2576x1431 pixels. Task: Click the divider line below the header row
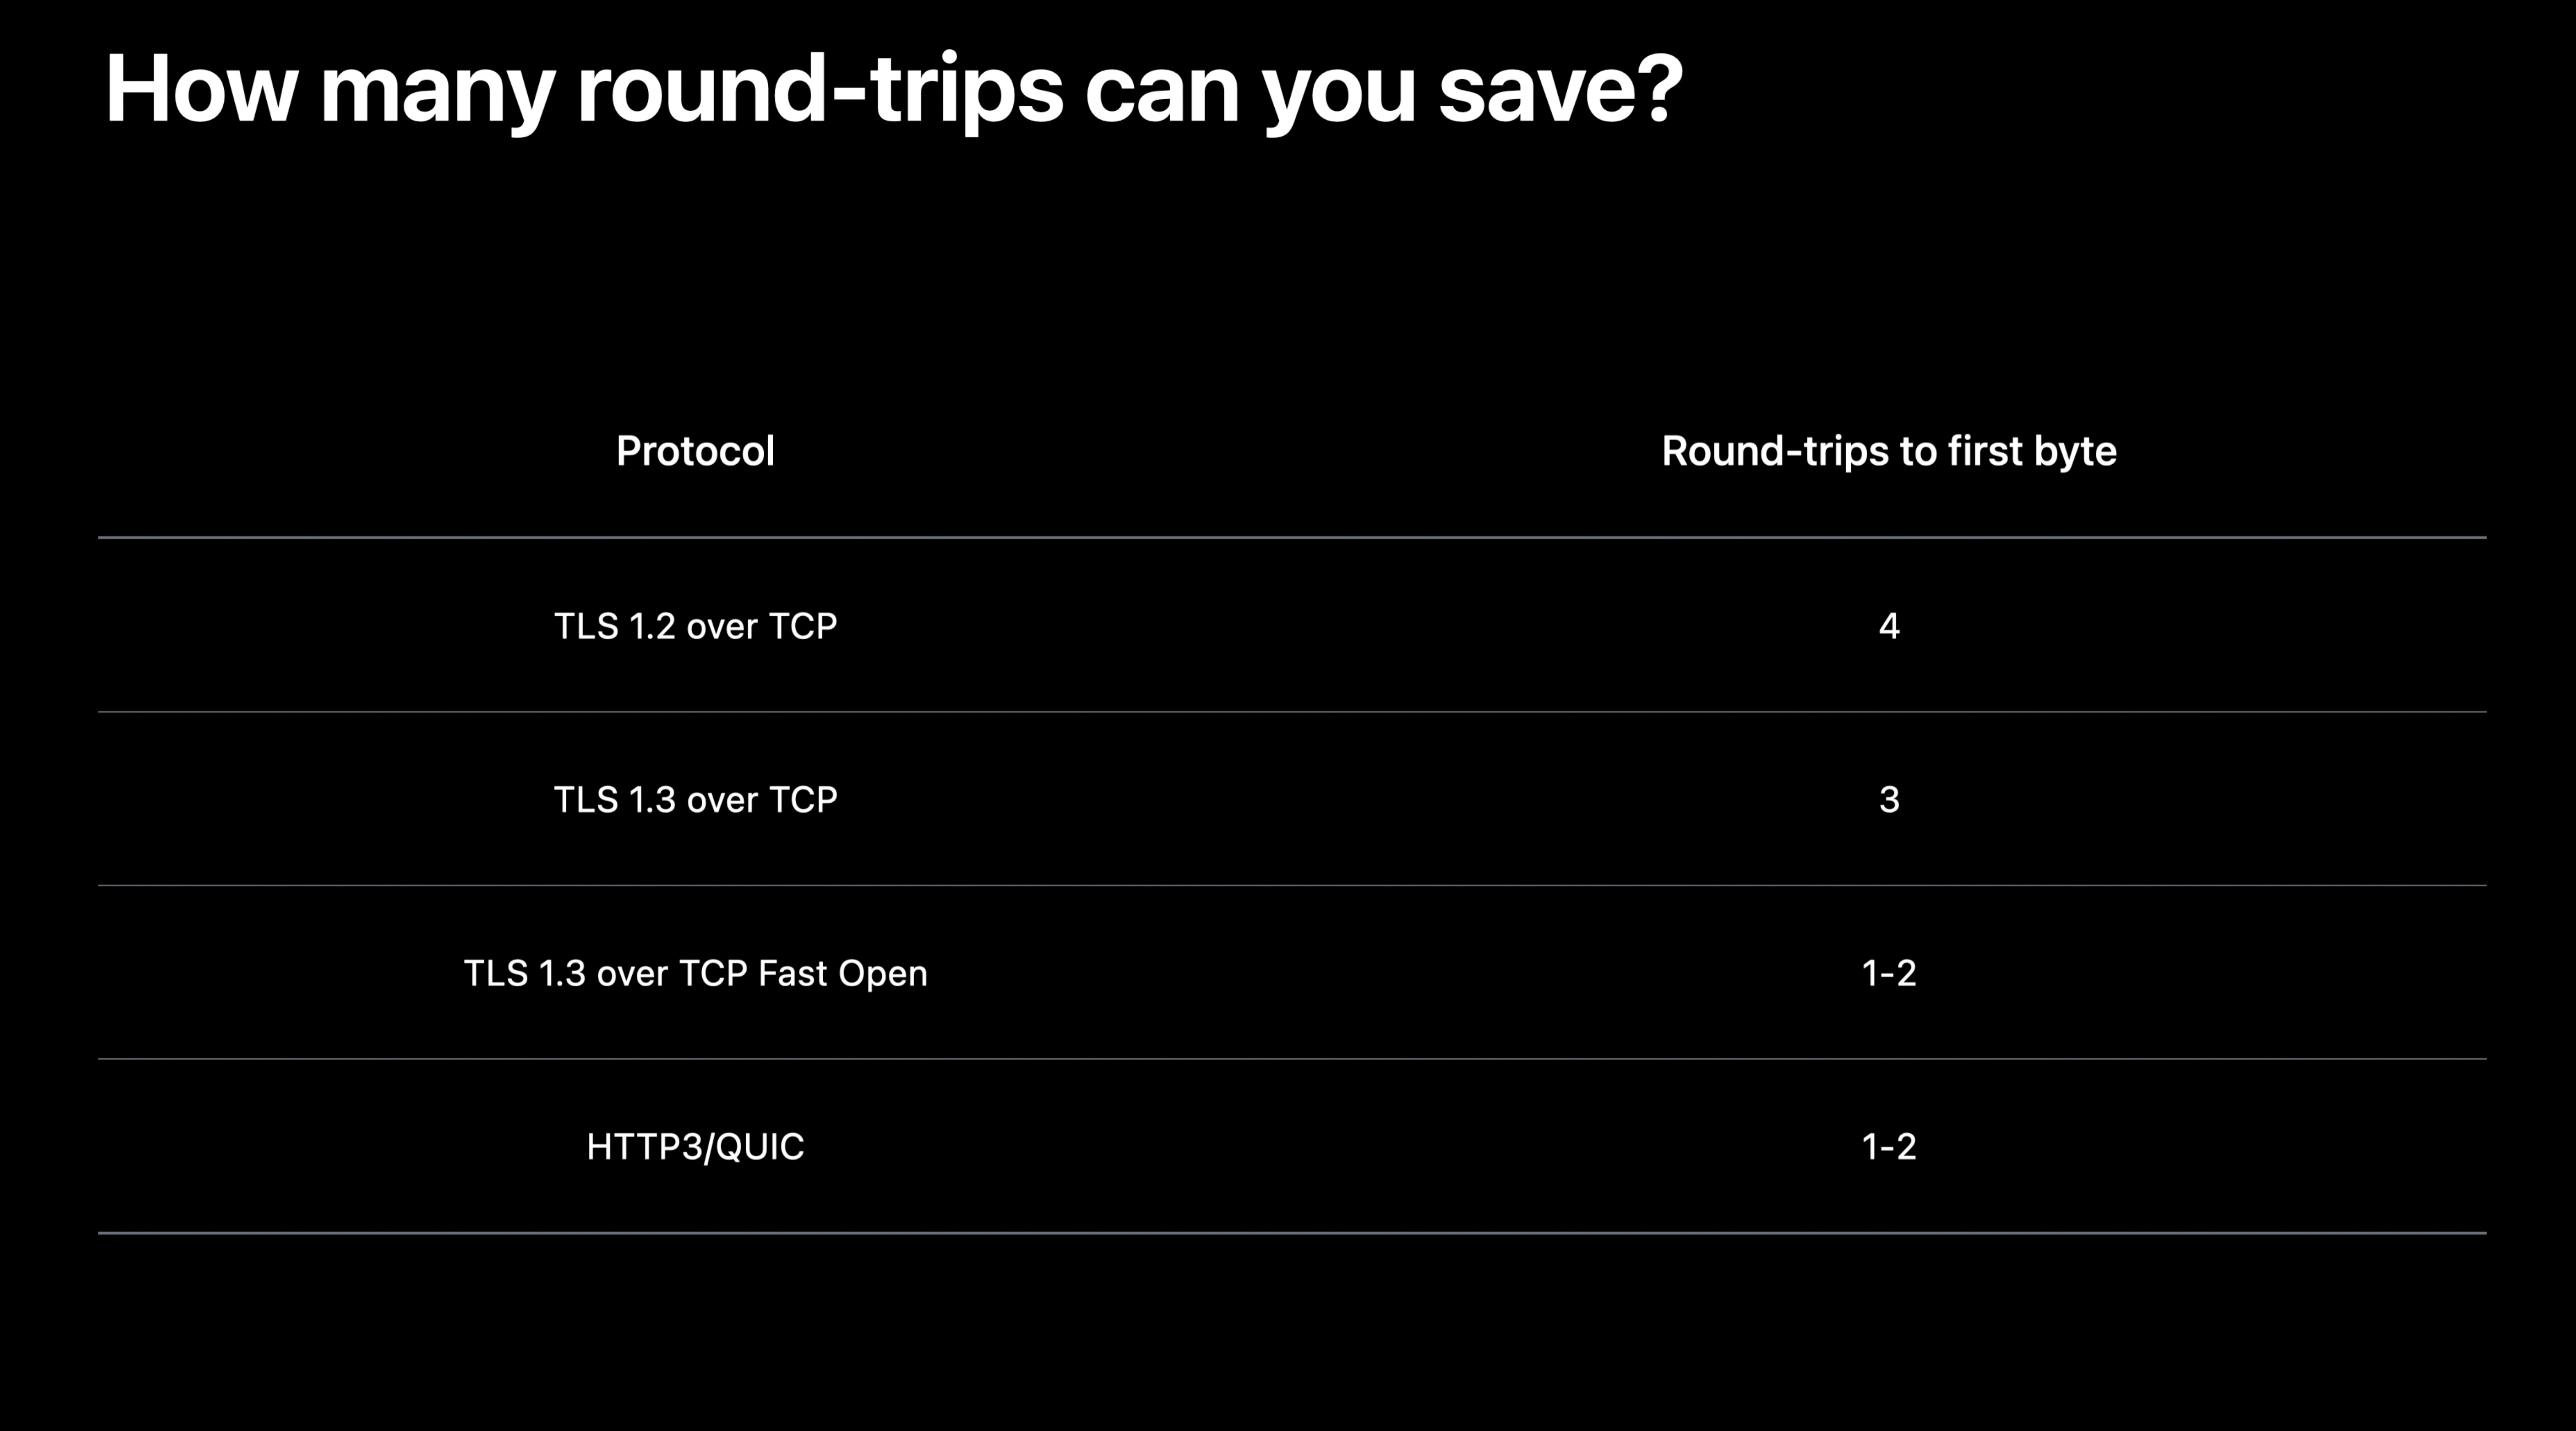[1292, 538]
